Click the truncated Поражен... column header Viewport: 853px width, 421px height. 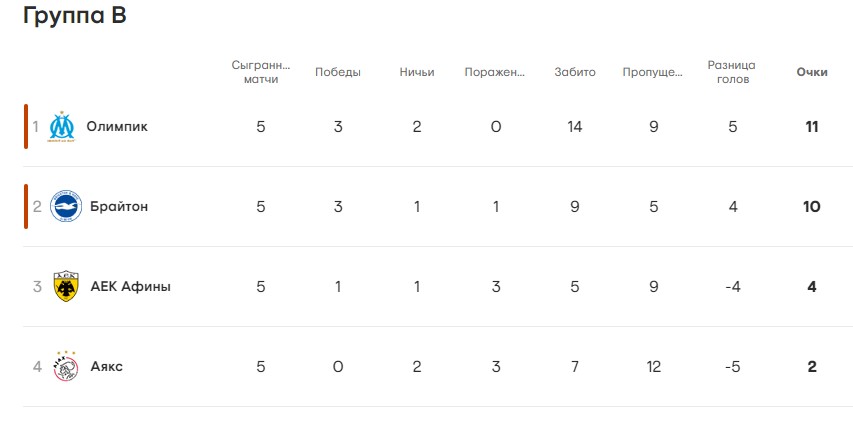coord(495,72)
